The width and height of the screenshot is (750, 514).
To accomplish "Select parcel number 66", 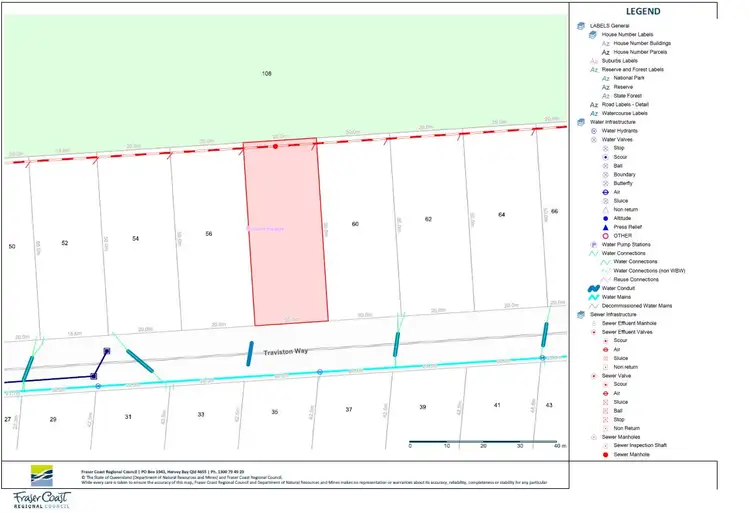I will [x=554, y=211].
